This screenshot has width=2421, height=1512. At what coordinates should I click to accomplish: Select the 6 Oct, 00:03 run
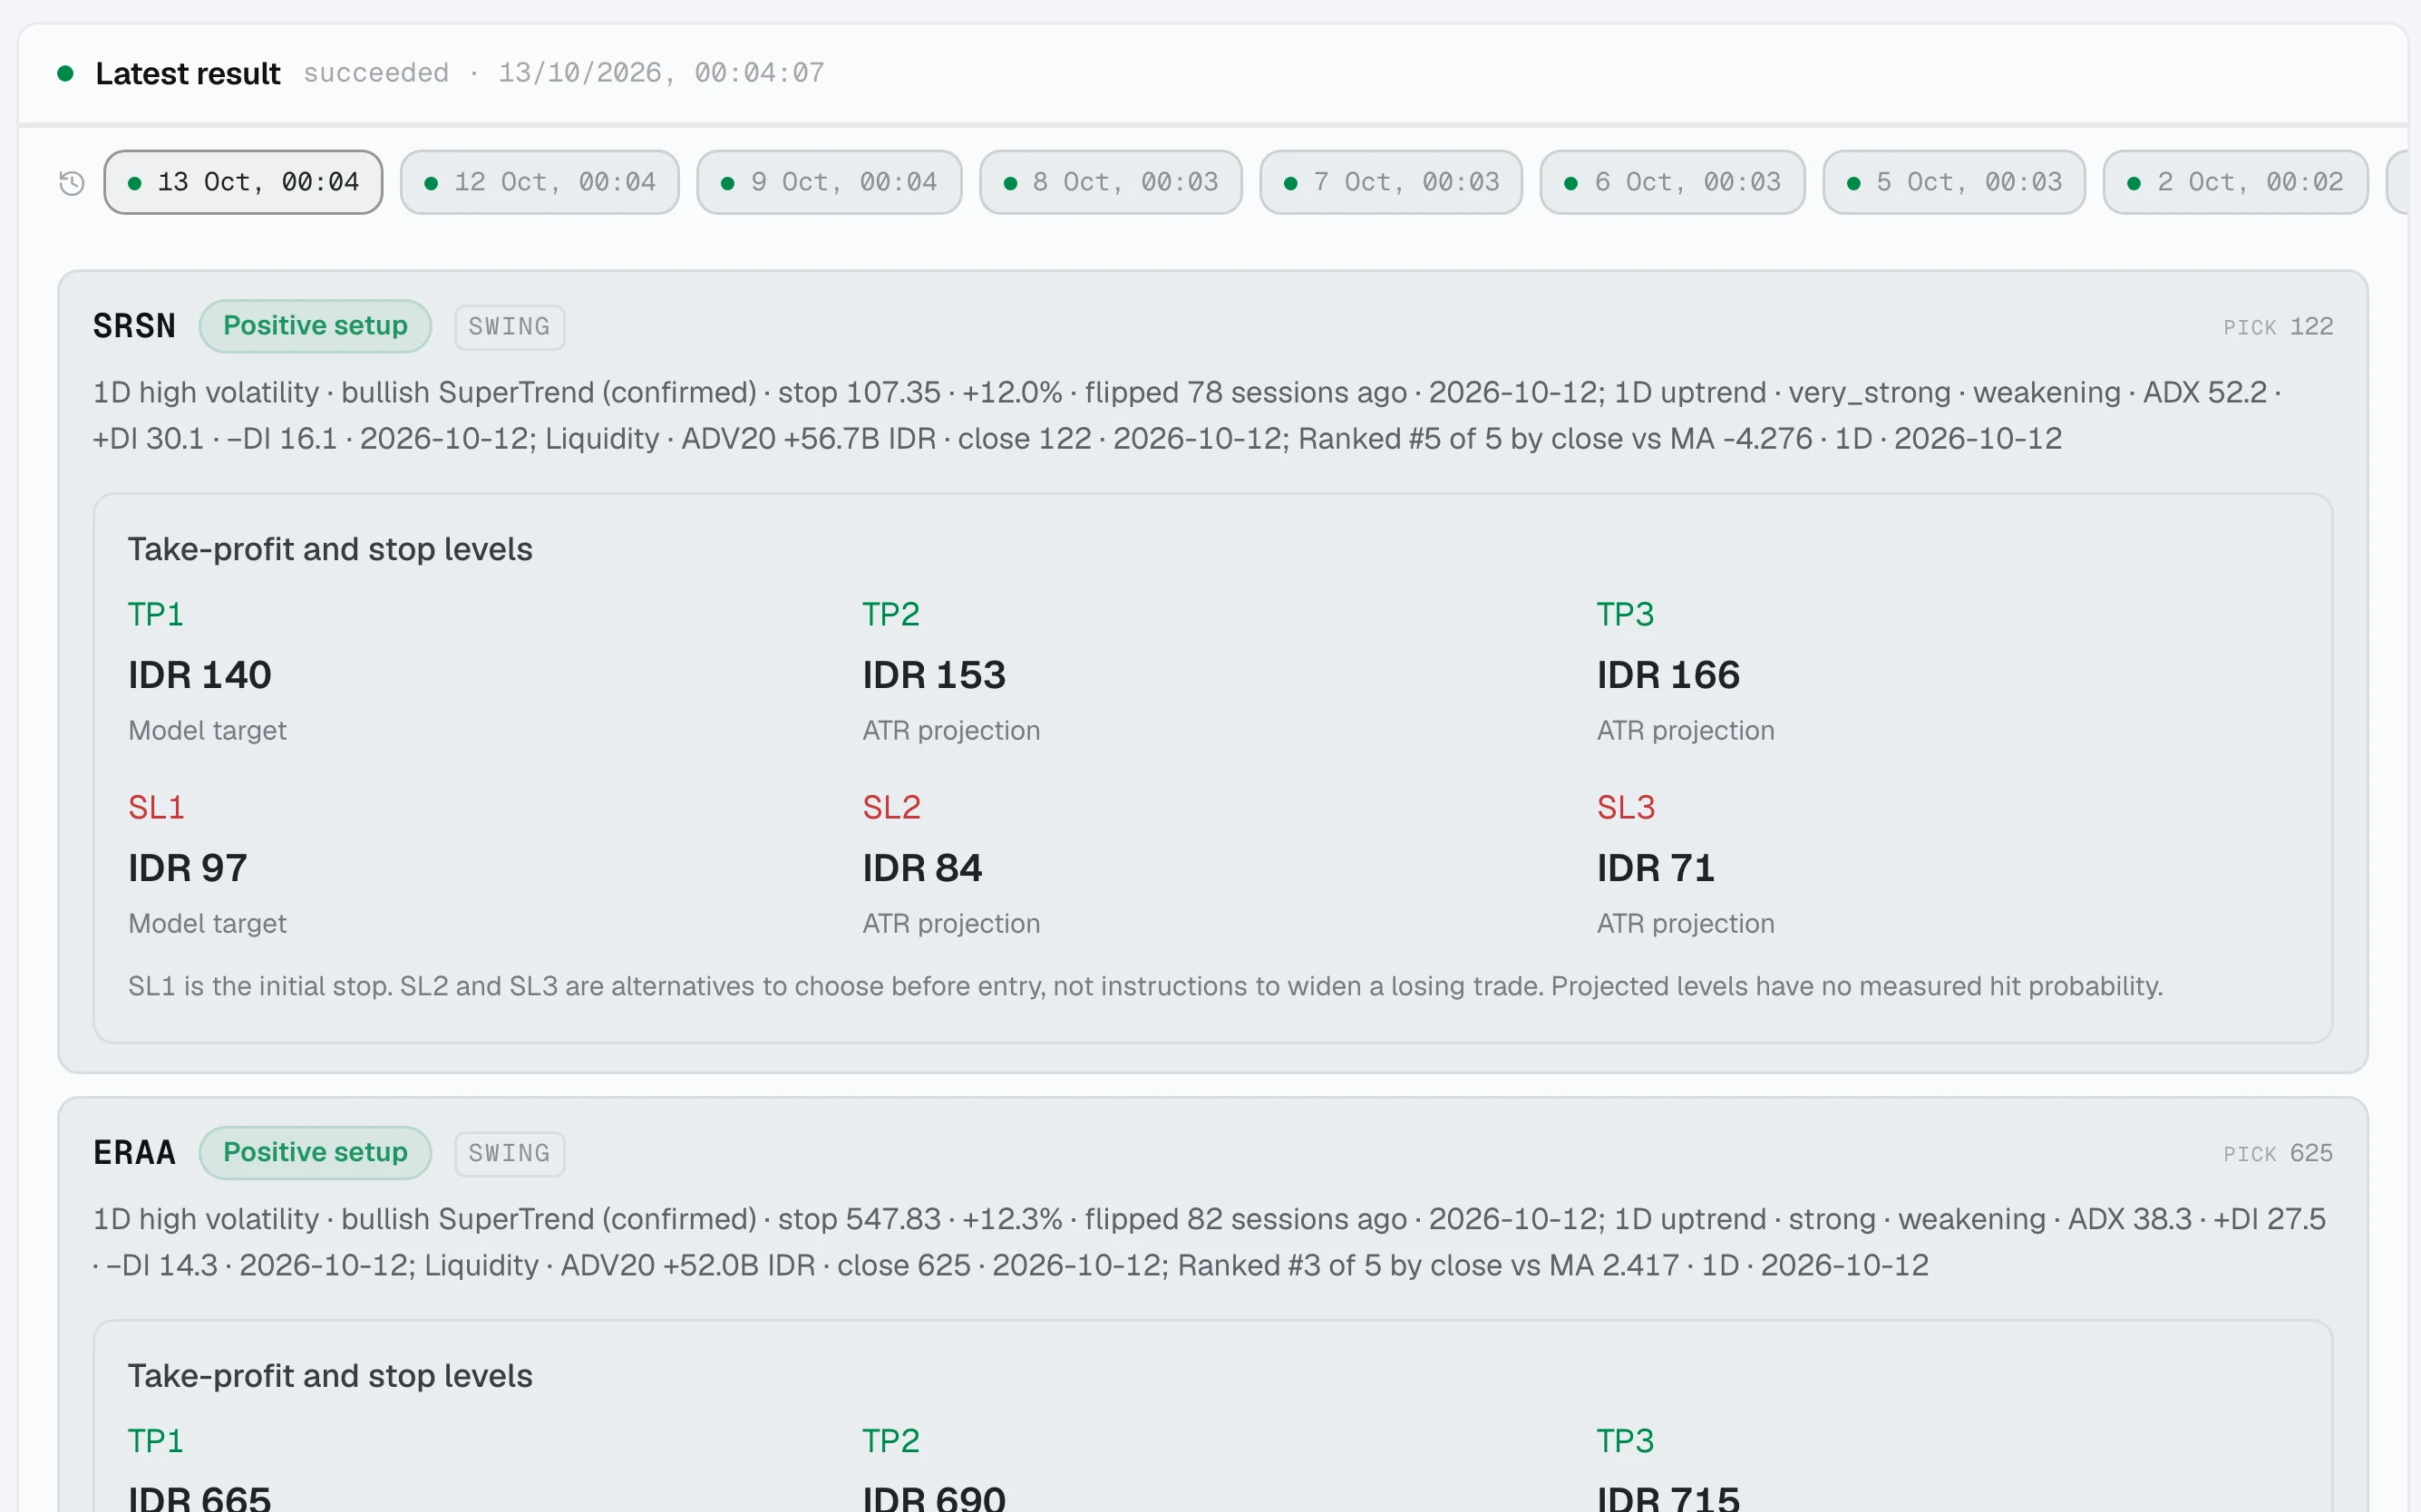pyautogui.click(x=1672, y=182)
